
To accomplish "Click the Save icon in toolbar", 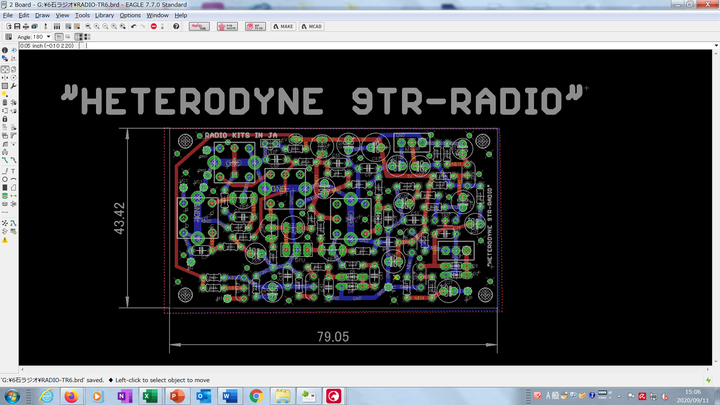I will coord(17,26).
